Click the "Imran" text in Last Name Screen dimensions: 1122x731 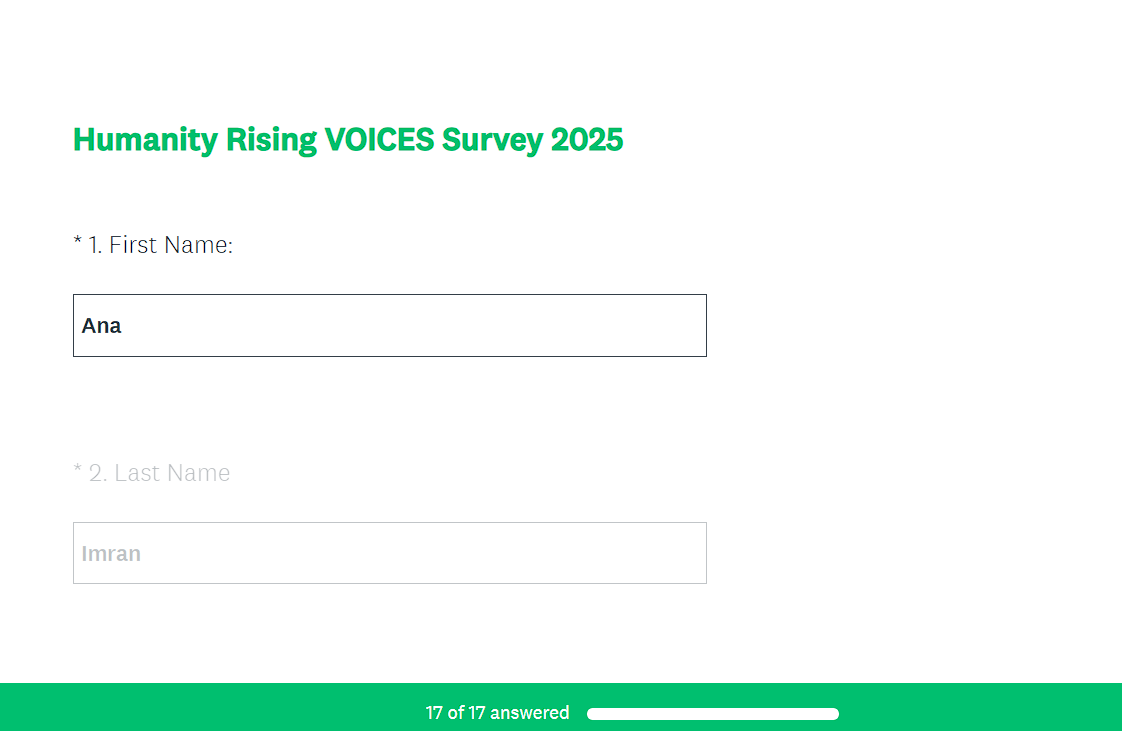[111, 554]
